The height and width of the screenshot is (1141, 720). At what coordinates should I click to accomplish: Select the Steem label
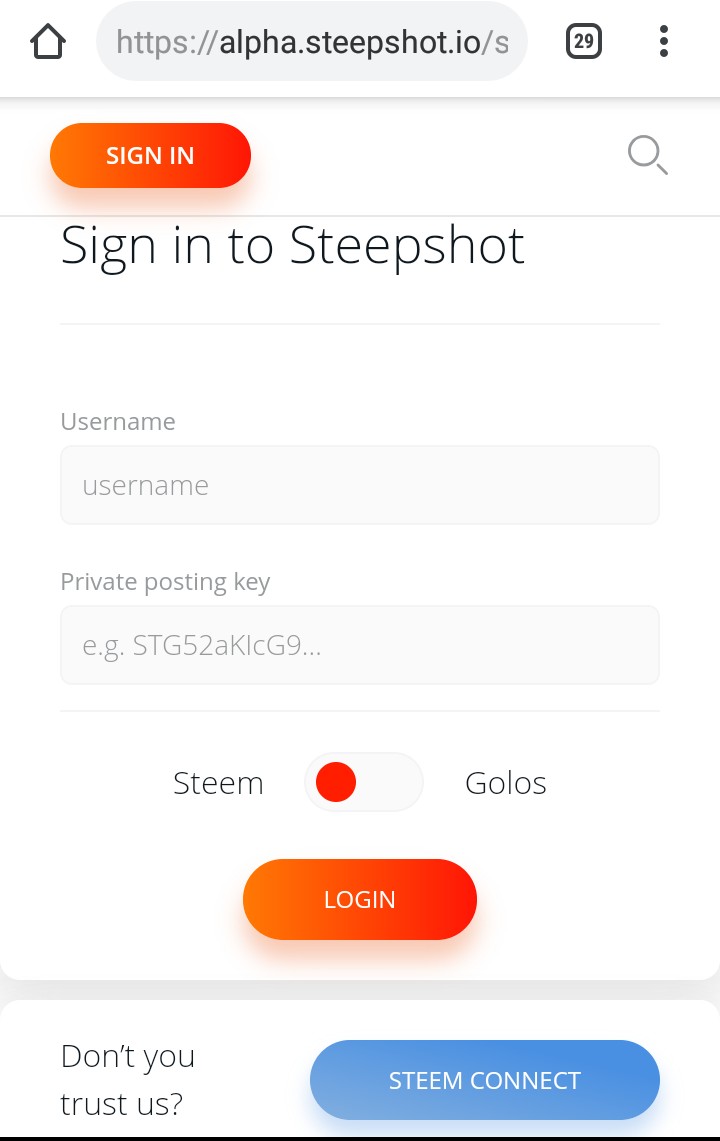(x=218, y=783)
